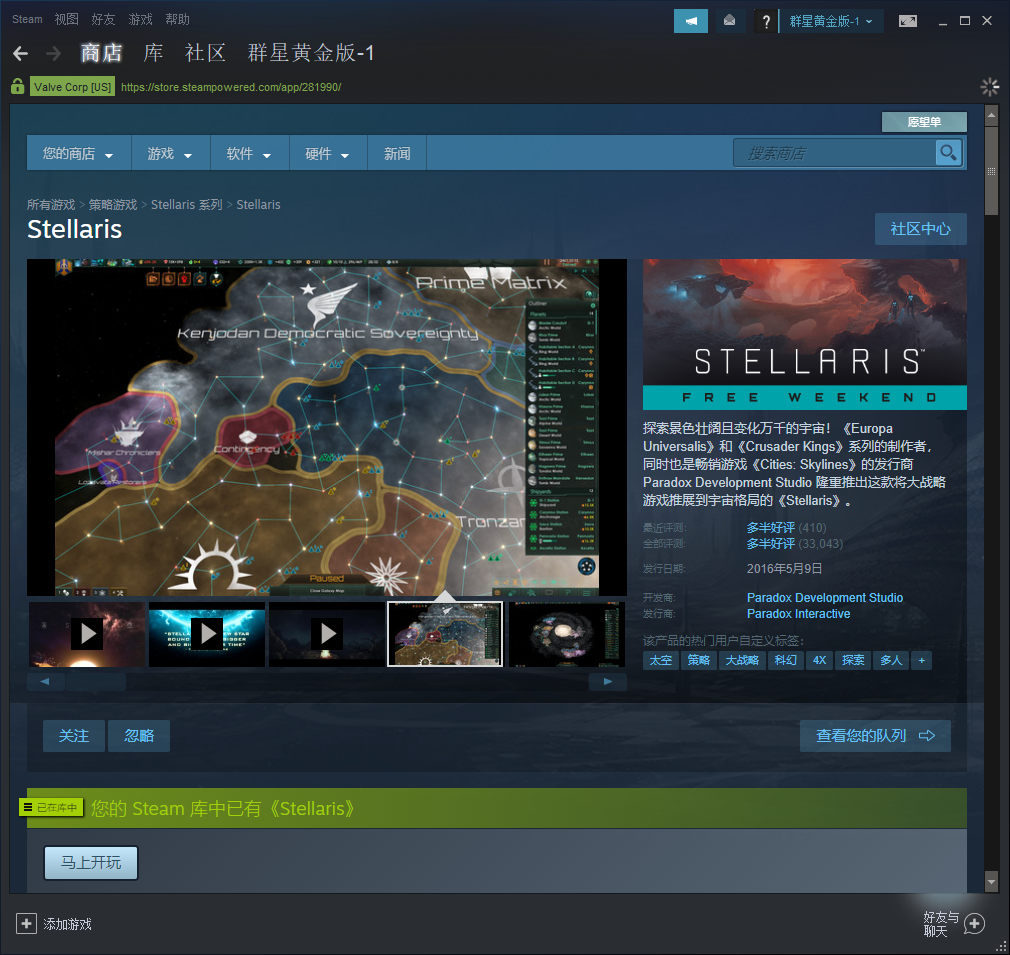Image resolution: width=1010 pixels, height=955 pixels.
Task: Add a tag with the + button
Action: [921, 660]
